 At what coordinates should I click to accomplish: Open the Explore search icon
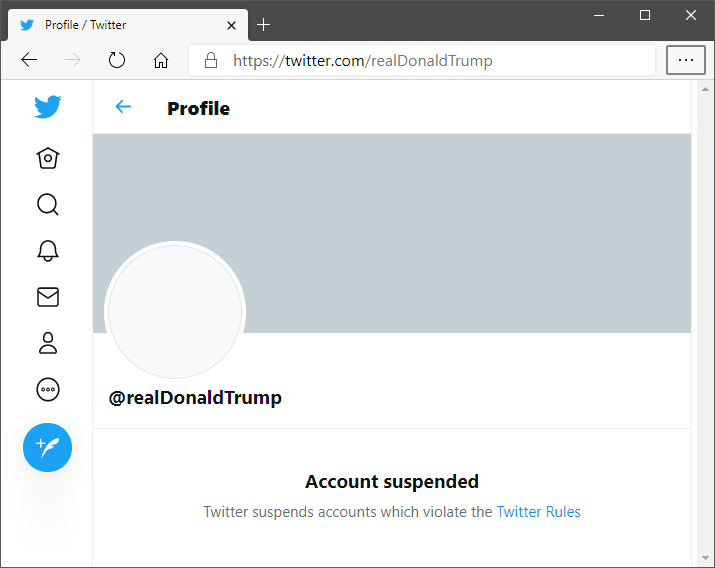(47, 205)
